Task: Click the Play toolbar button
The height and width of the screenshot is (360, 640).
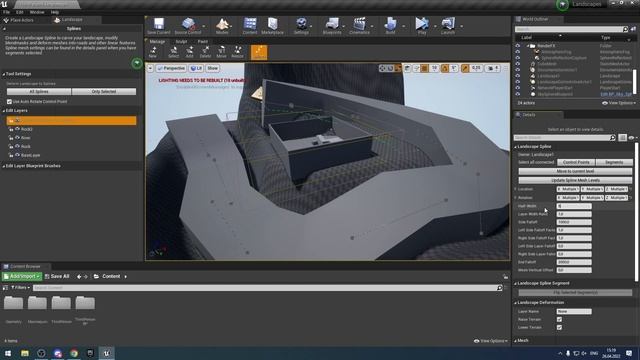Action: 422,26
